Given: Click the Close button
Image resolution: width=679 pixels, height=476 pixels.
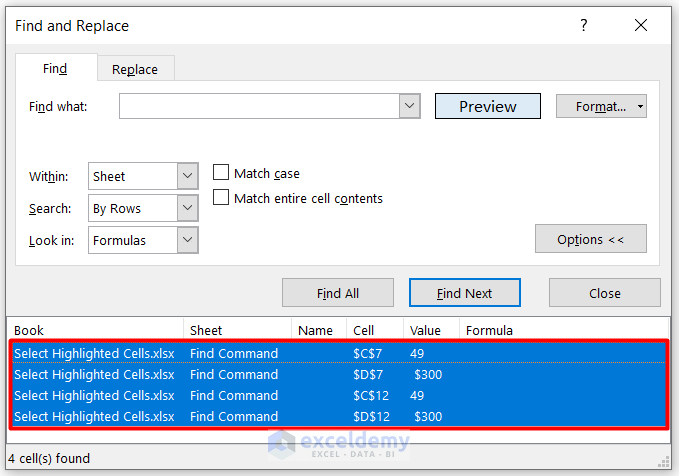Looking at the screenshot, I should 605,293.
